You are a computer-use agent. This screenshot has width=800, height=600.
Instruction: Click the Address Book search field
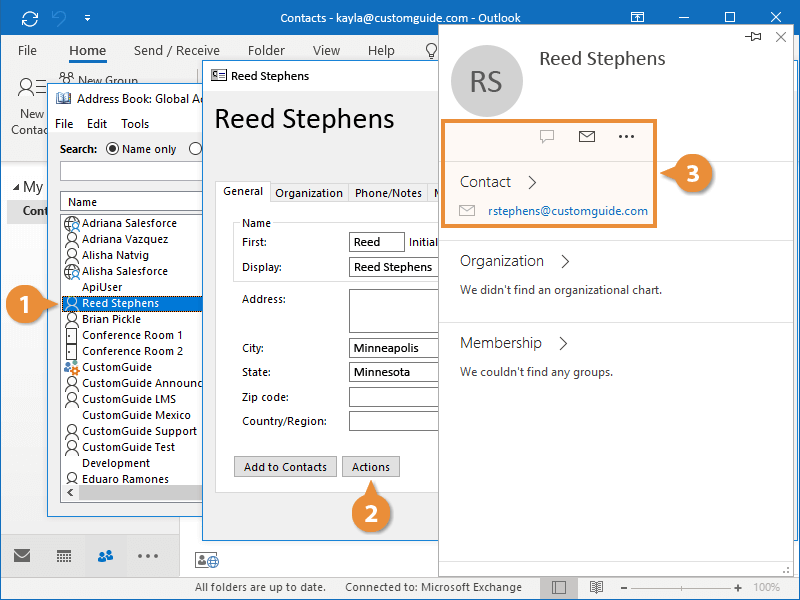tap(131, 171)
